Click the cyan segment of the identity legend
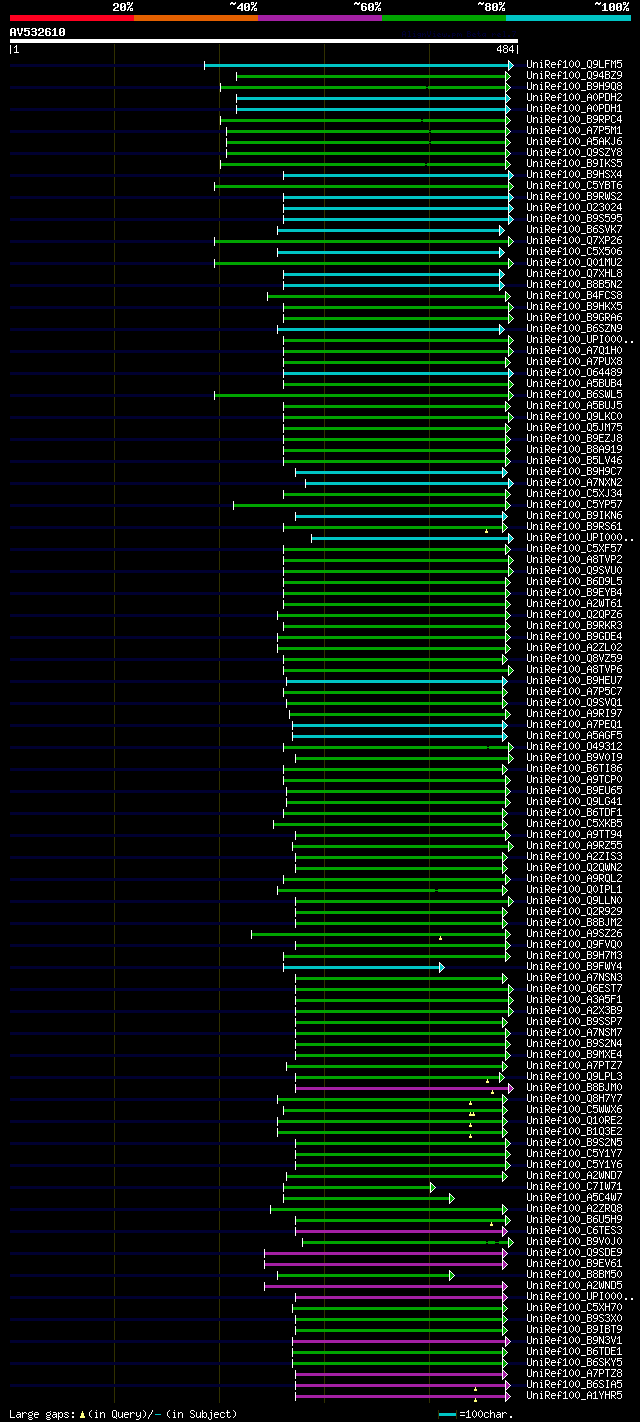 (x=568, y=17)
